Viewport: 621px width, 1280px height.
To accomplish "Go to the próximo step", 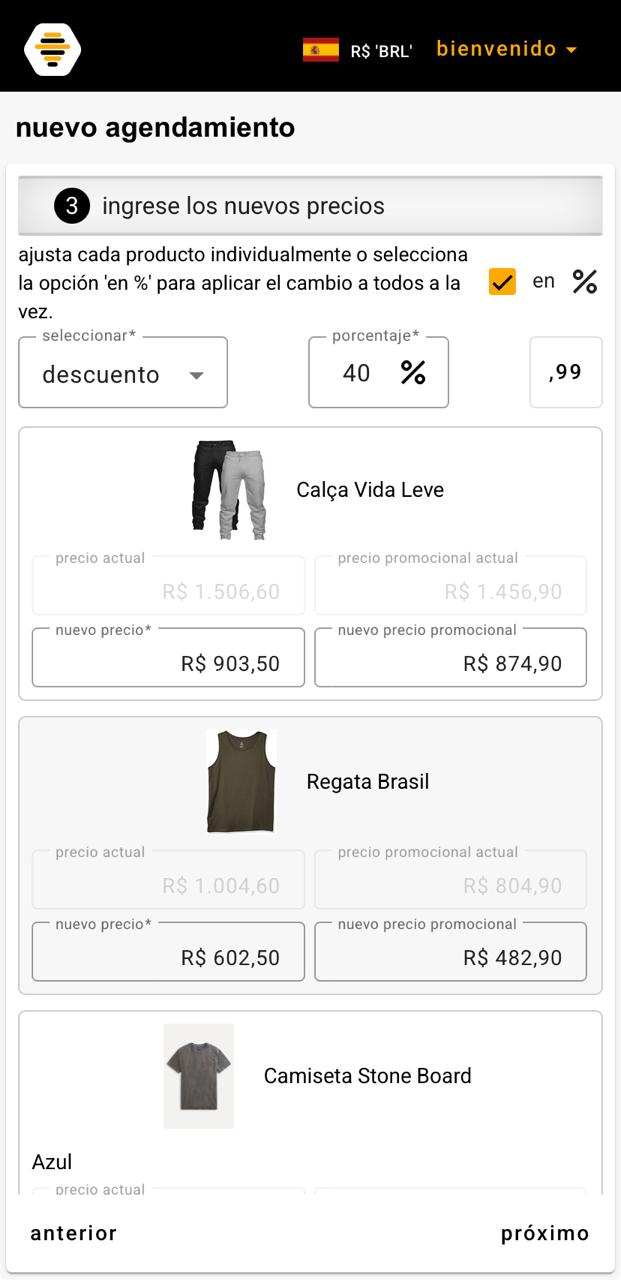I will click(545, 1233).
